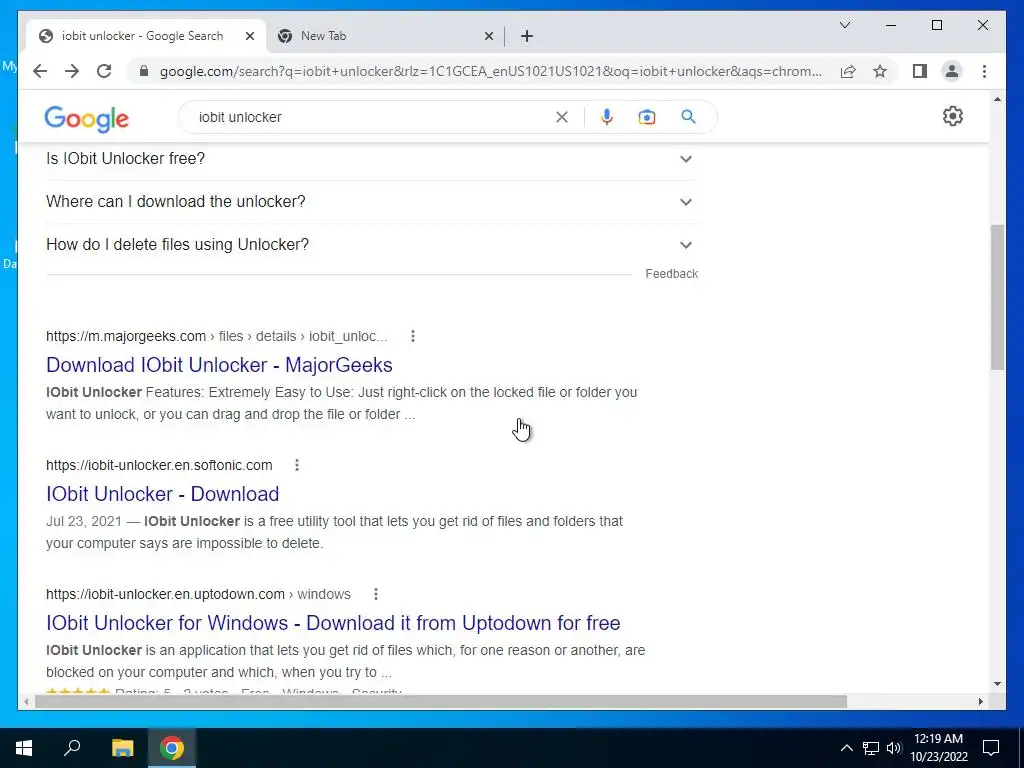Focus the Google search input field
Screen dimensions: 1024x768
(372, 117)
